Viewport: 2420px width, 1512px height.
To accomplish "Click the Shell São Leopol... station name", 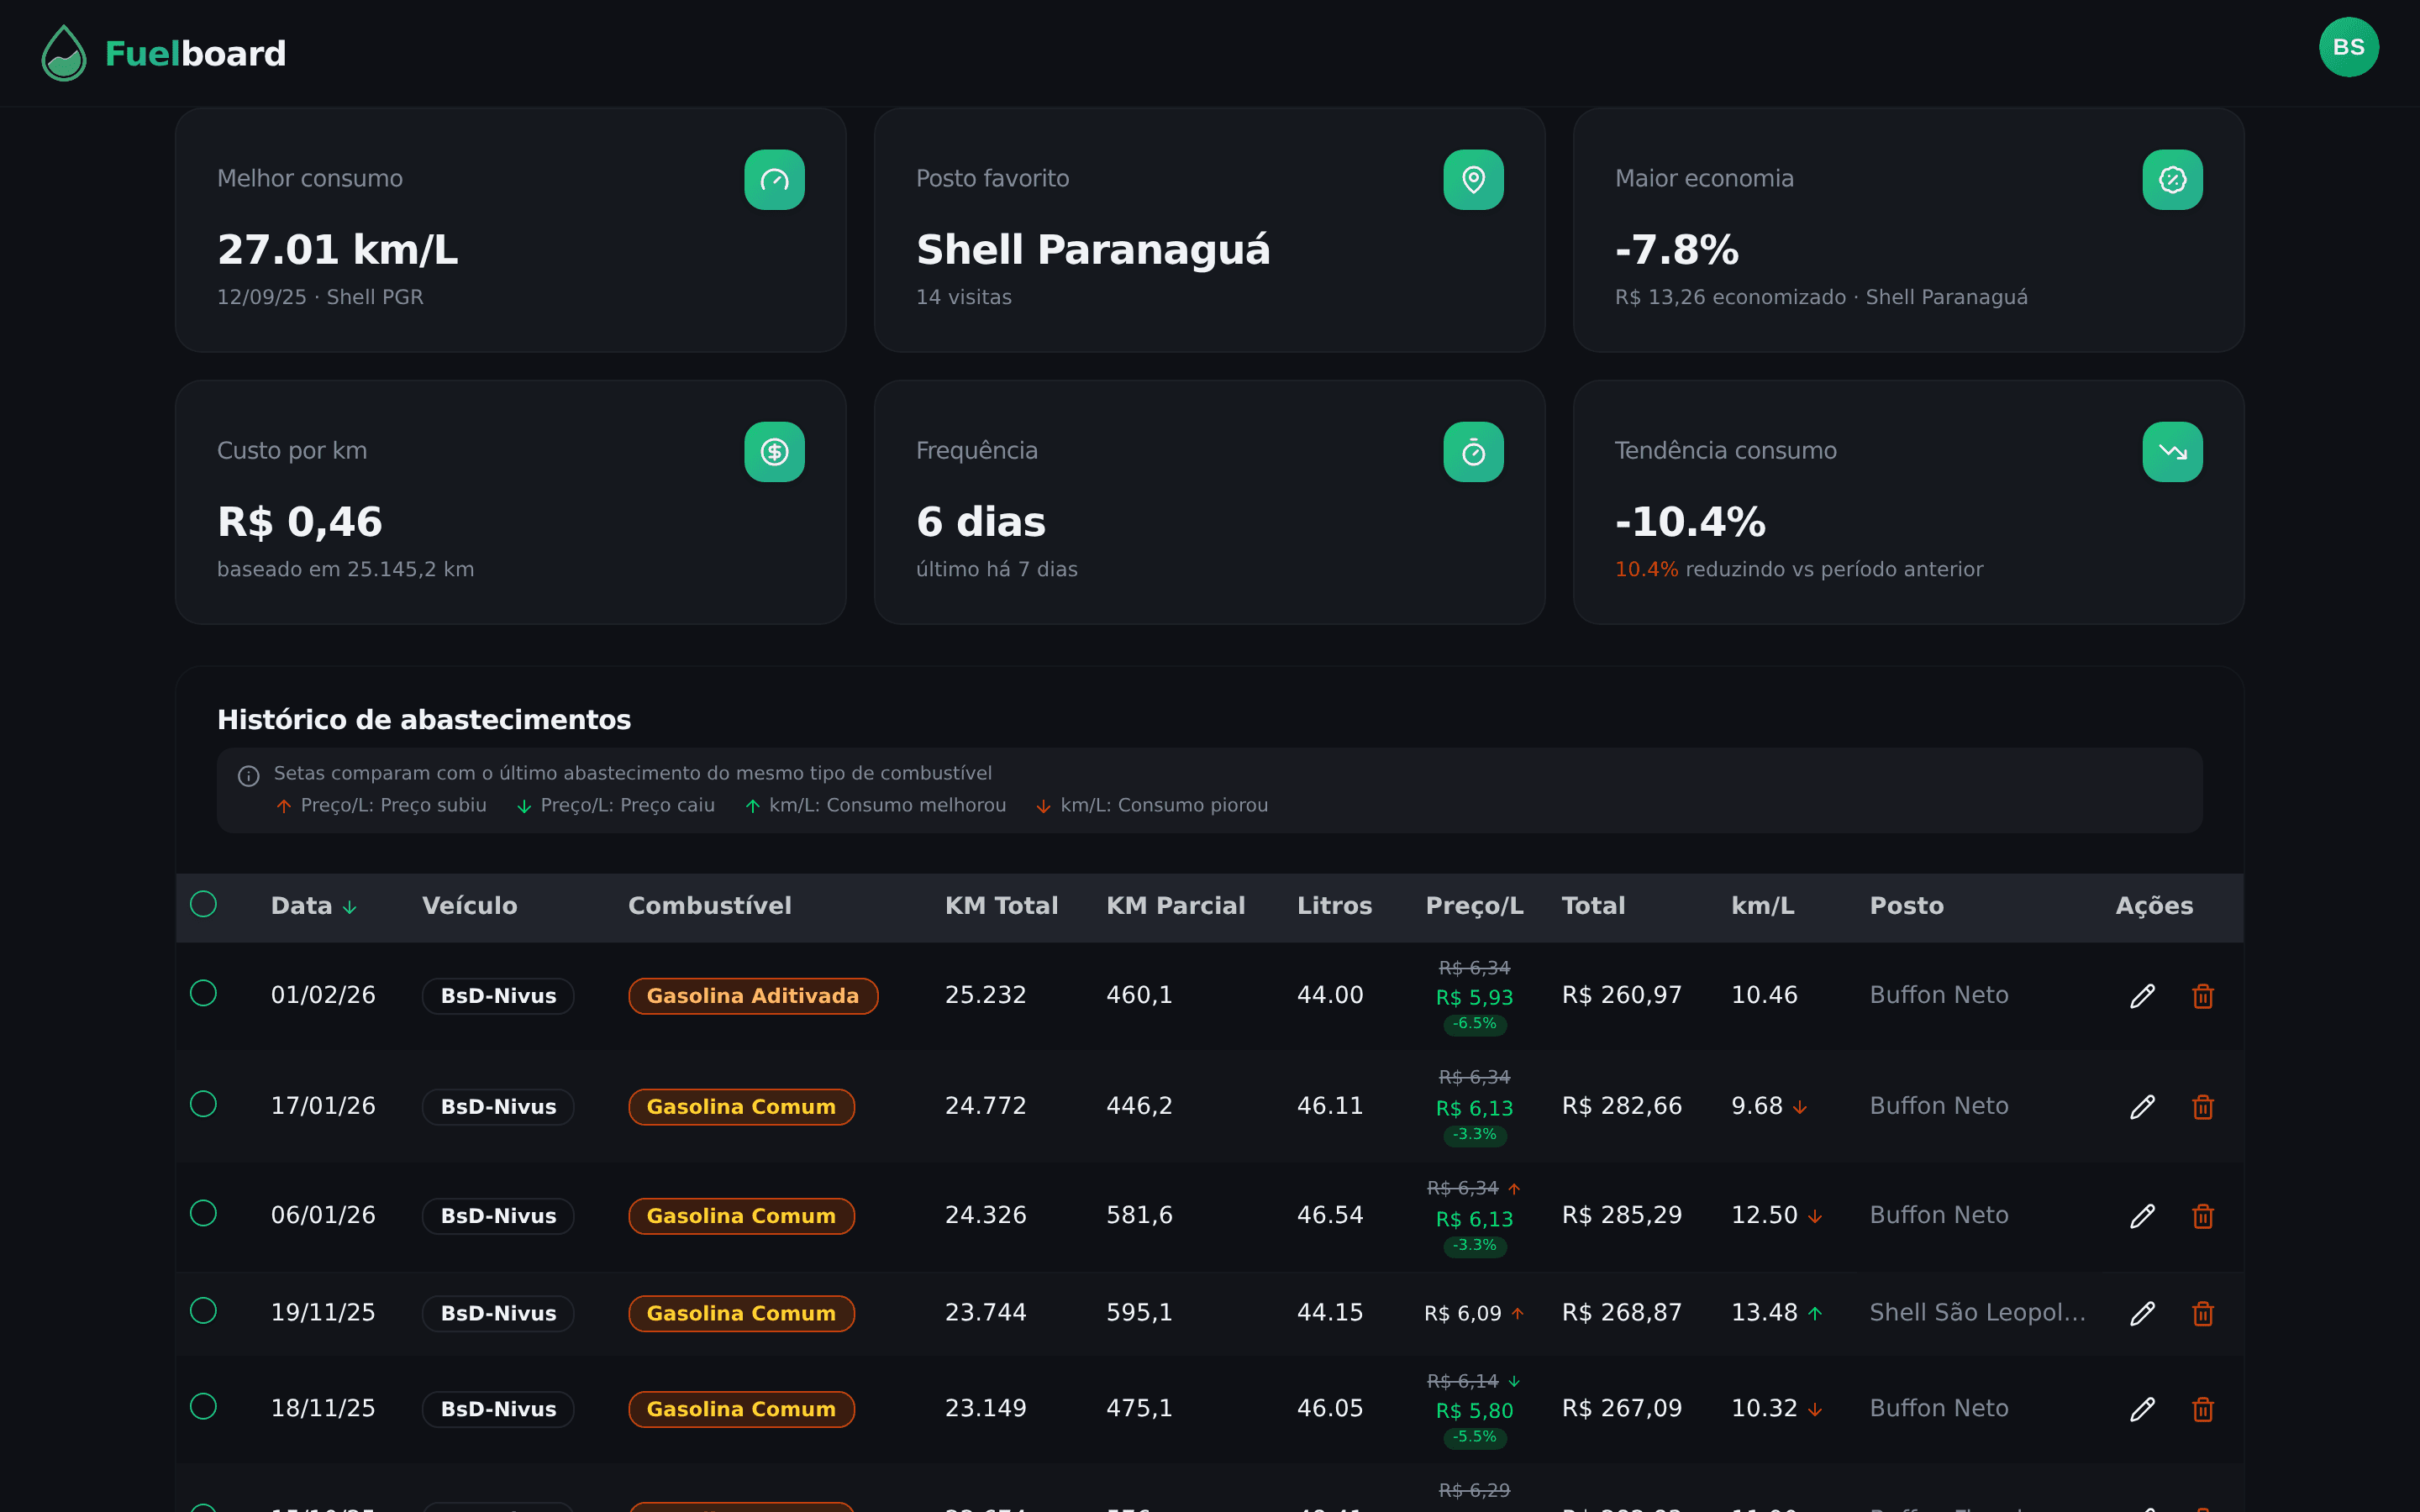I will coord(1976,1312).
